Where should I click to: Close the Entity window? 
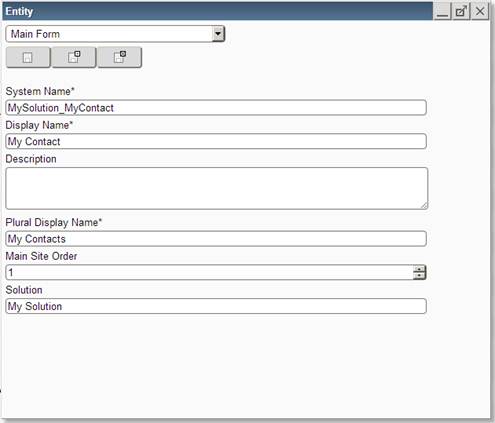[480, 11]
